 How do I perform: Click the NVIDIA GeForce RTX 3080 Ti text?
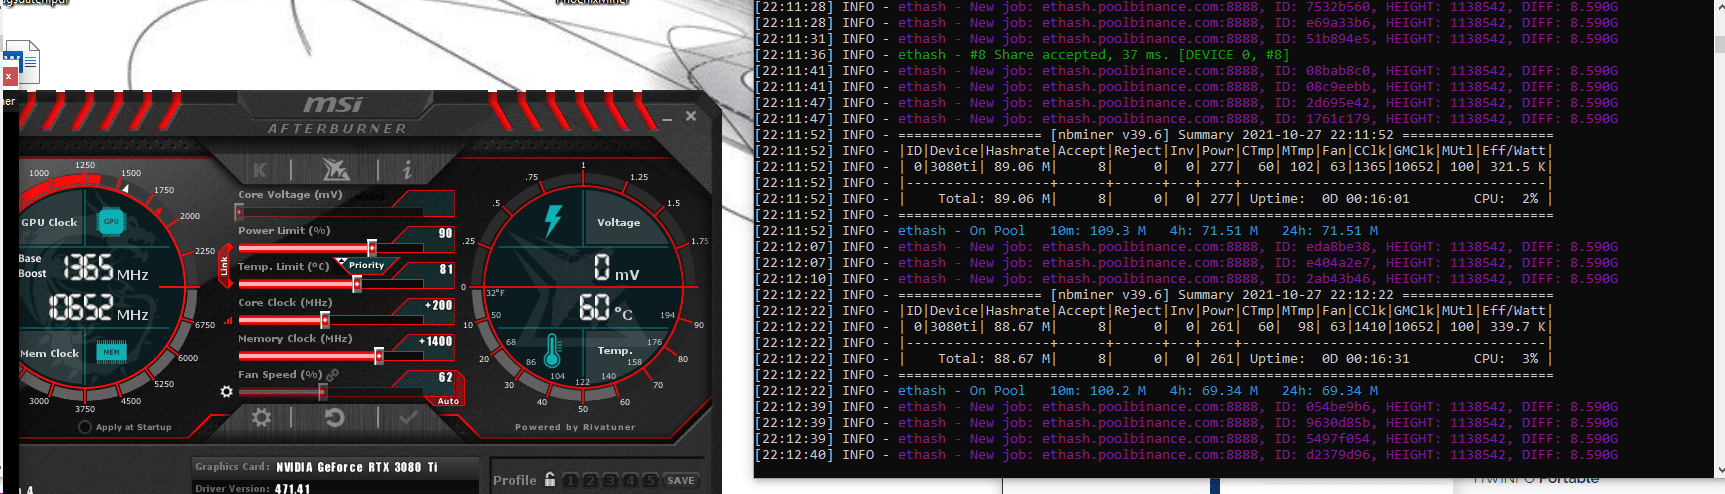click(357, 467)
